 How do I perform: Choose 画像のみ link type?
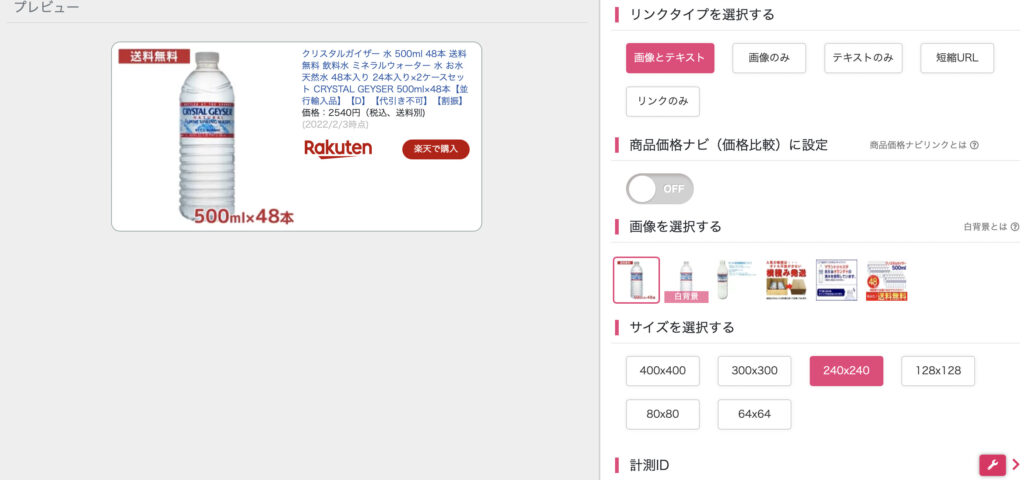tap(769, 58)
